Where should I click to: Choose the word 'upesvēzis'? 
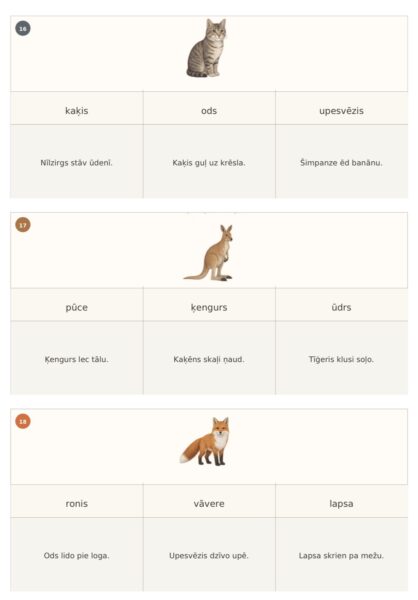pyautogui.click(x=341, y=111)
